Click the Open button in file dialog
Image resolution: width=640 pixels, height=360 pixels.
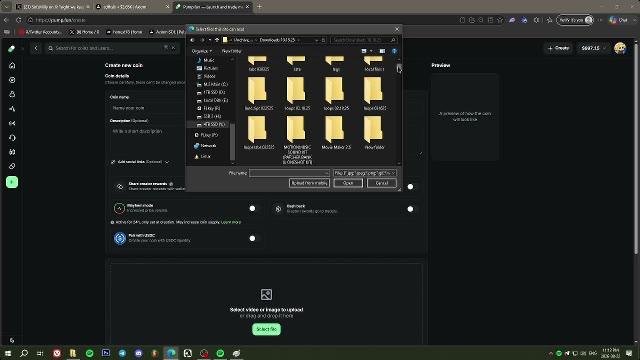348,183
